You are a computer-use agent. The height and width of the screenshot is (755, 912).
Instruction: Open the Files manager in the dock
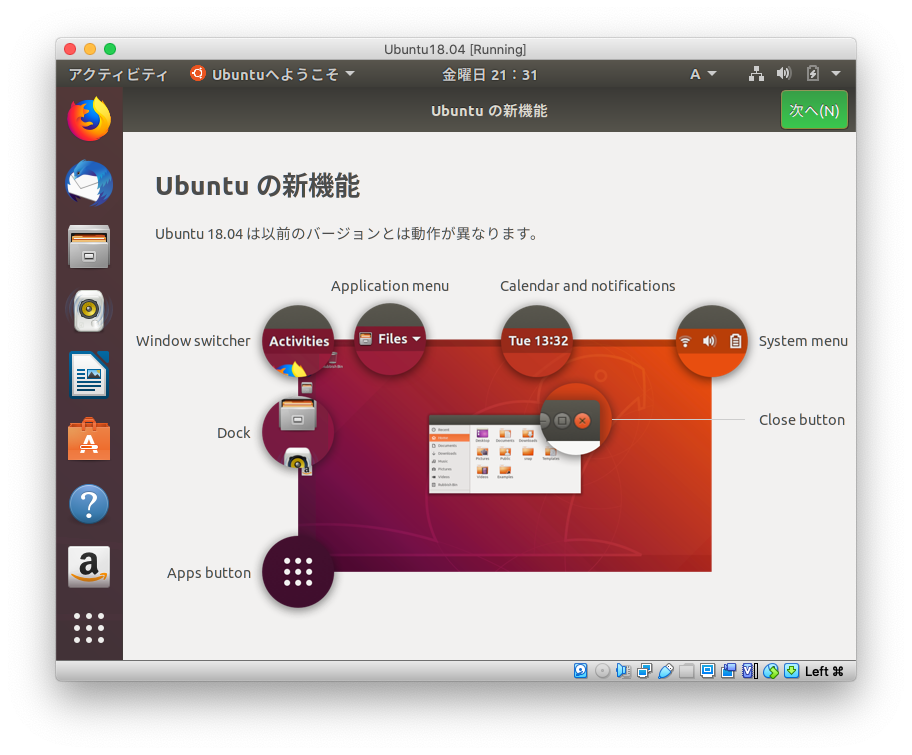pyautogui.click(x=89, y=247)
